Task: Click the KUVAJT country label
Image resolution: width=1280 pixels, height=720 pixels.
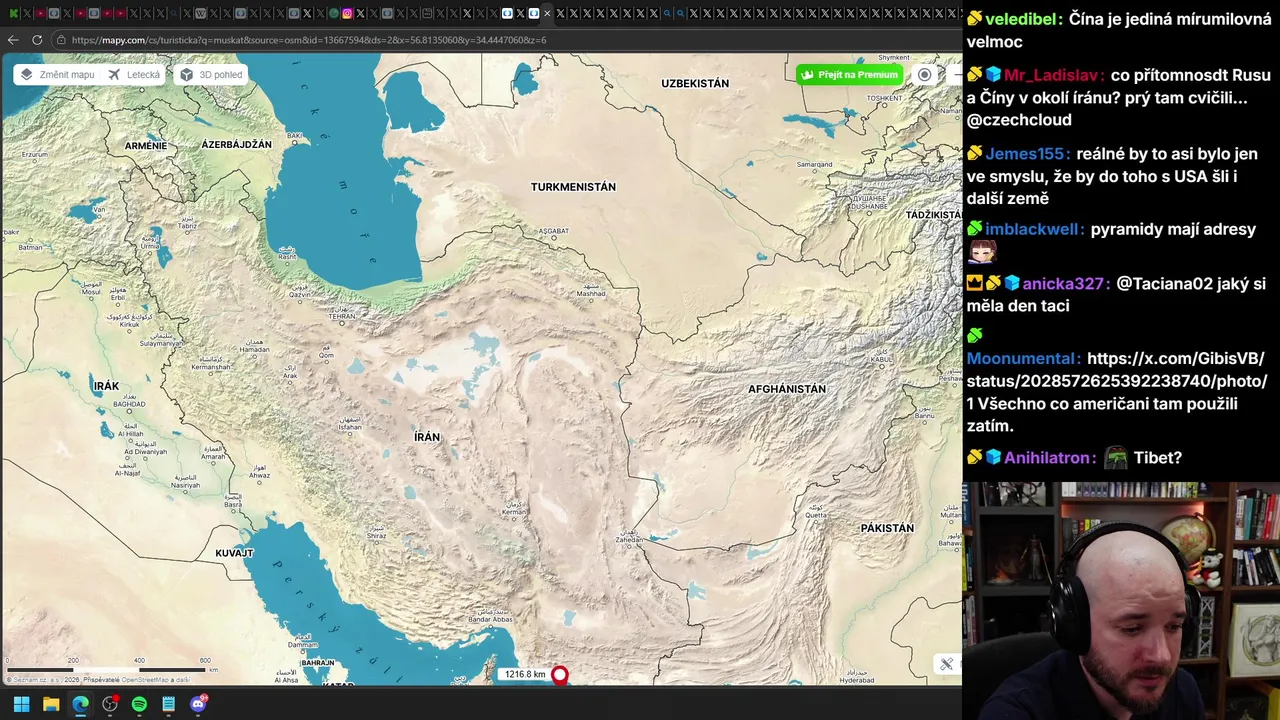Action: 234,553
